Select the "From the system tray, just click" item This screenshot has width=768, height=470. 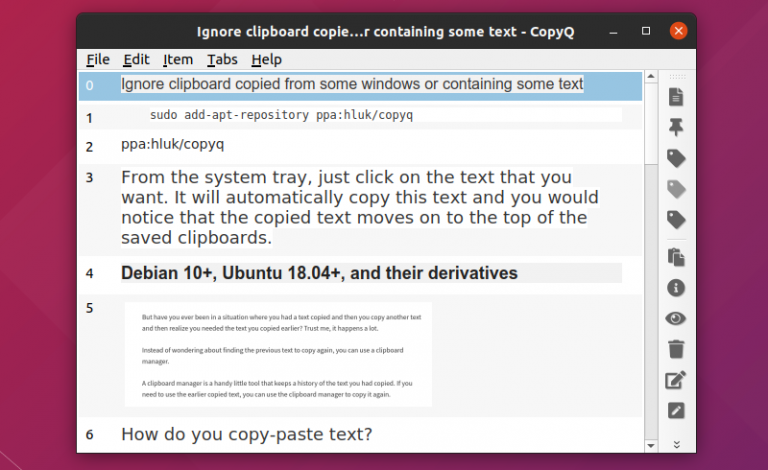(x=360, y=209)
